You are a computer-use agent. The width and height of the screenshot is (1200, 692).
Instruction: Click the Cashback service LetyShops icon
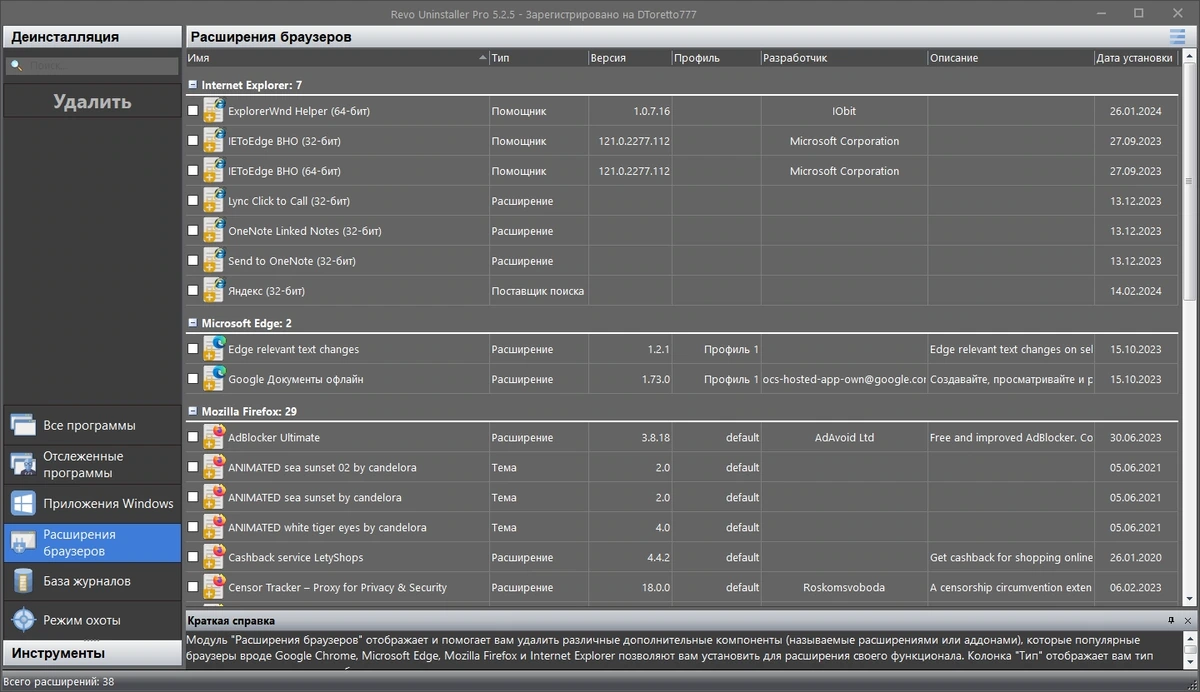[214, 557]
